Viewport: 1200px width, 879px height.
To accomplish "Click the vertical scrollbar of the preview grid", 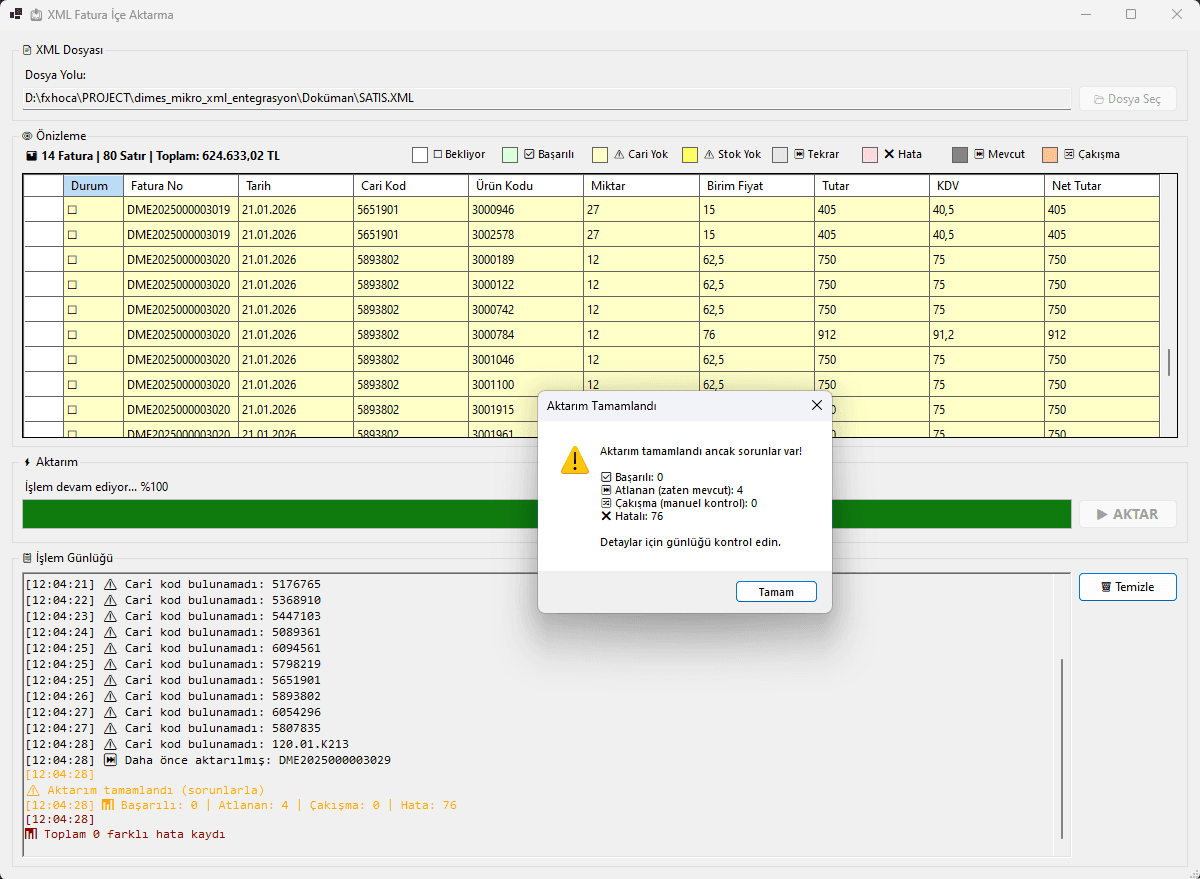I will coord(1168,362).
